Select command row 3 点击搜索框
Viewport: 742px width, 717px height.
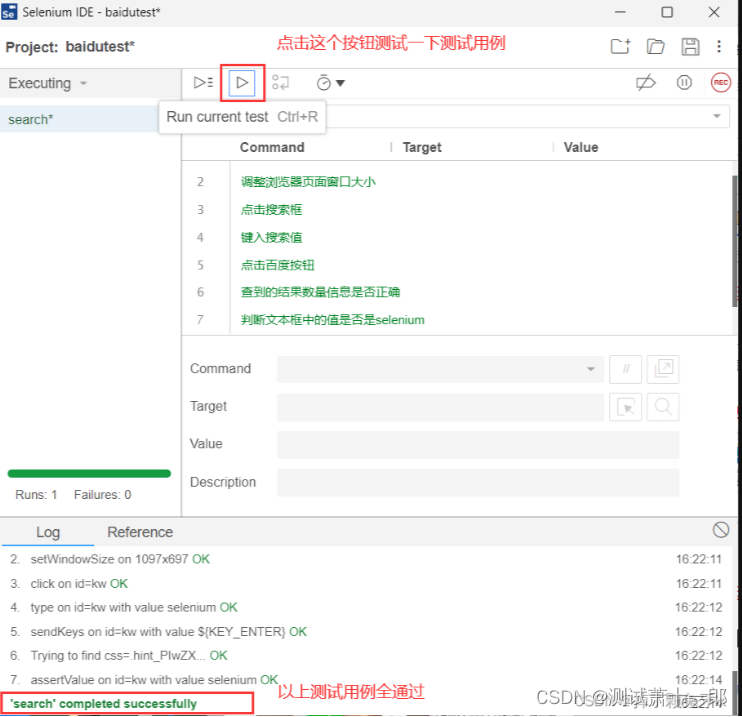pos(457,209)
